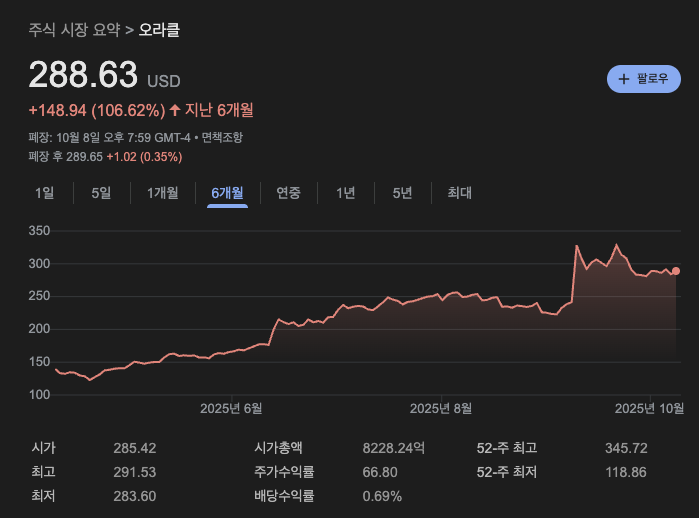
Task: Click the 오라클 breadcrumb title
Action: pos(159,30)
